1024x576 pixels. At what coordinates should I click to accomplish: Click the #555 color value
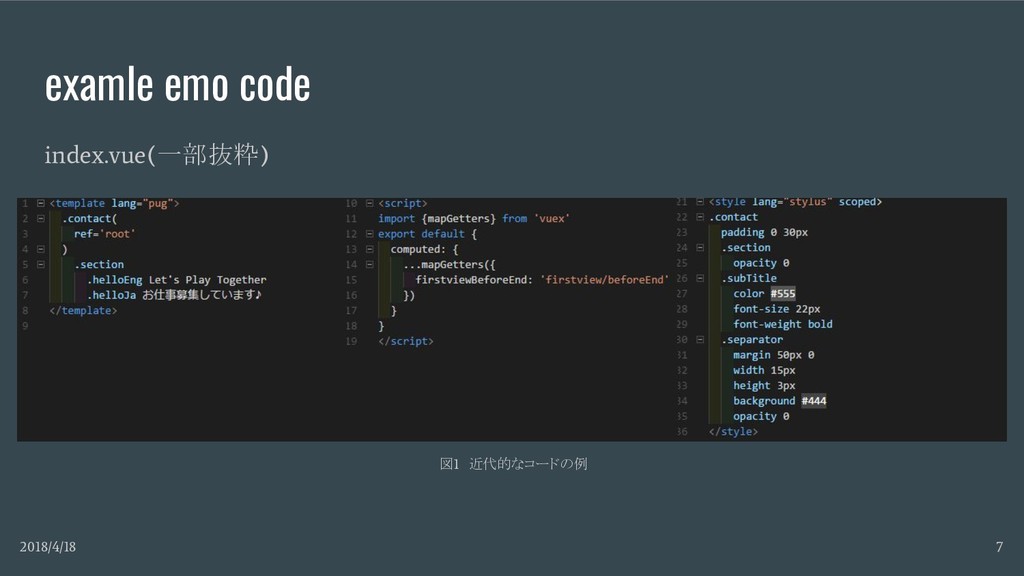(783, 294)
